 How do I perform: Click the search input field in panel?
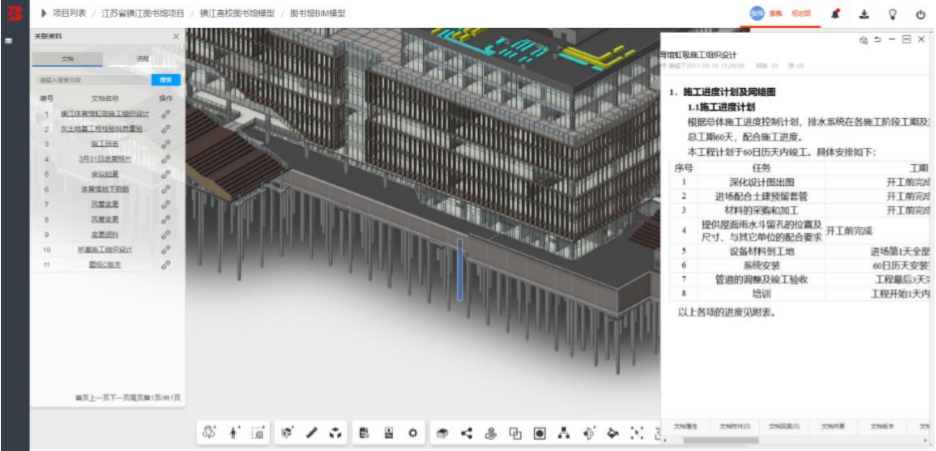[93, 80]
